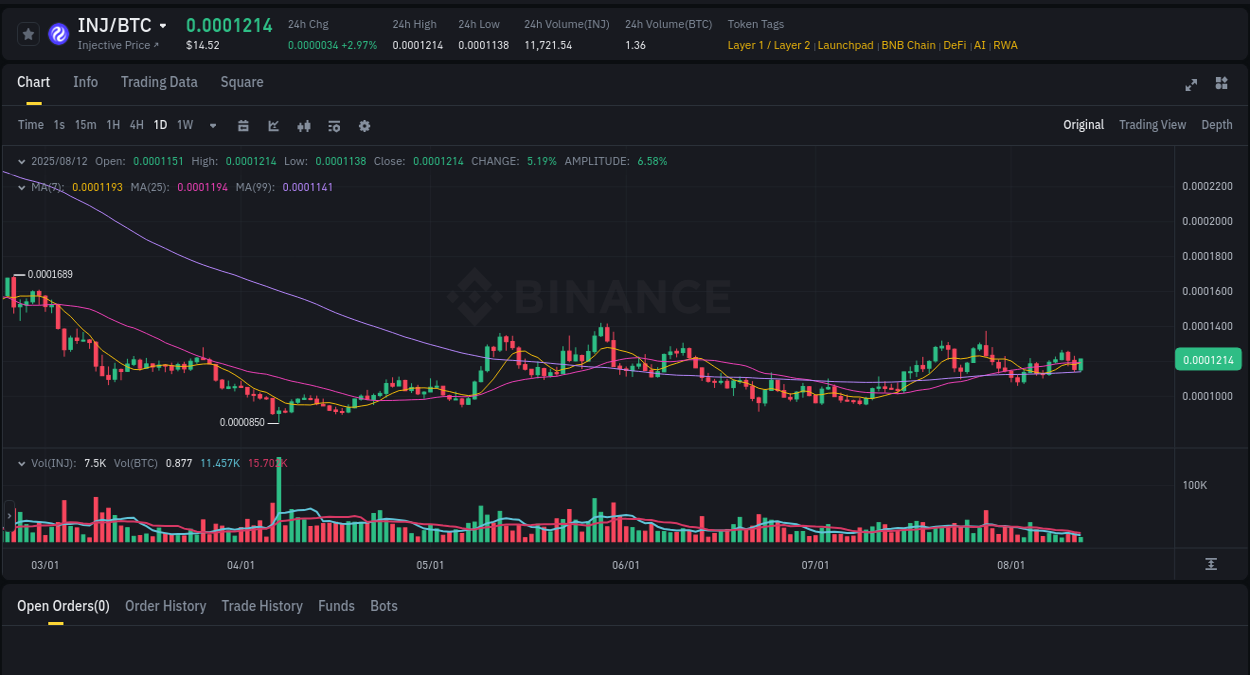Click the Injective coin logo

pos(59,31)
